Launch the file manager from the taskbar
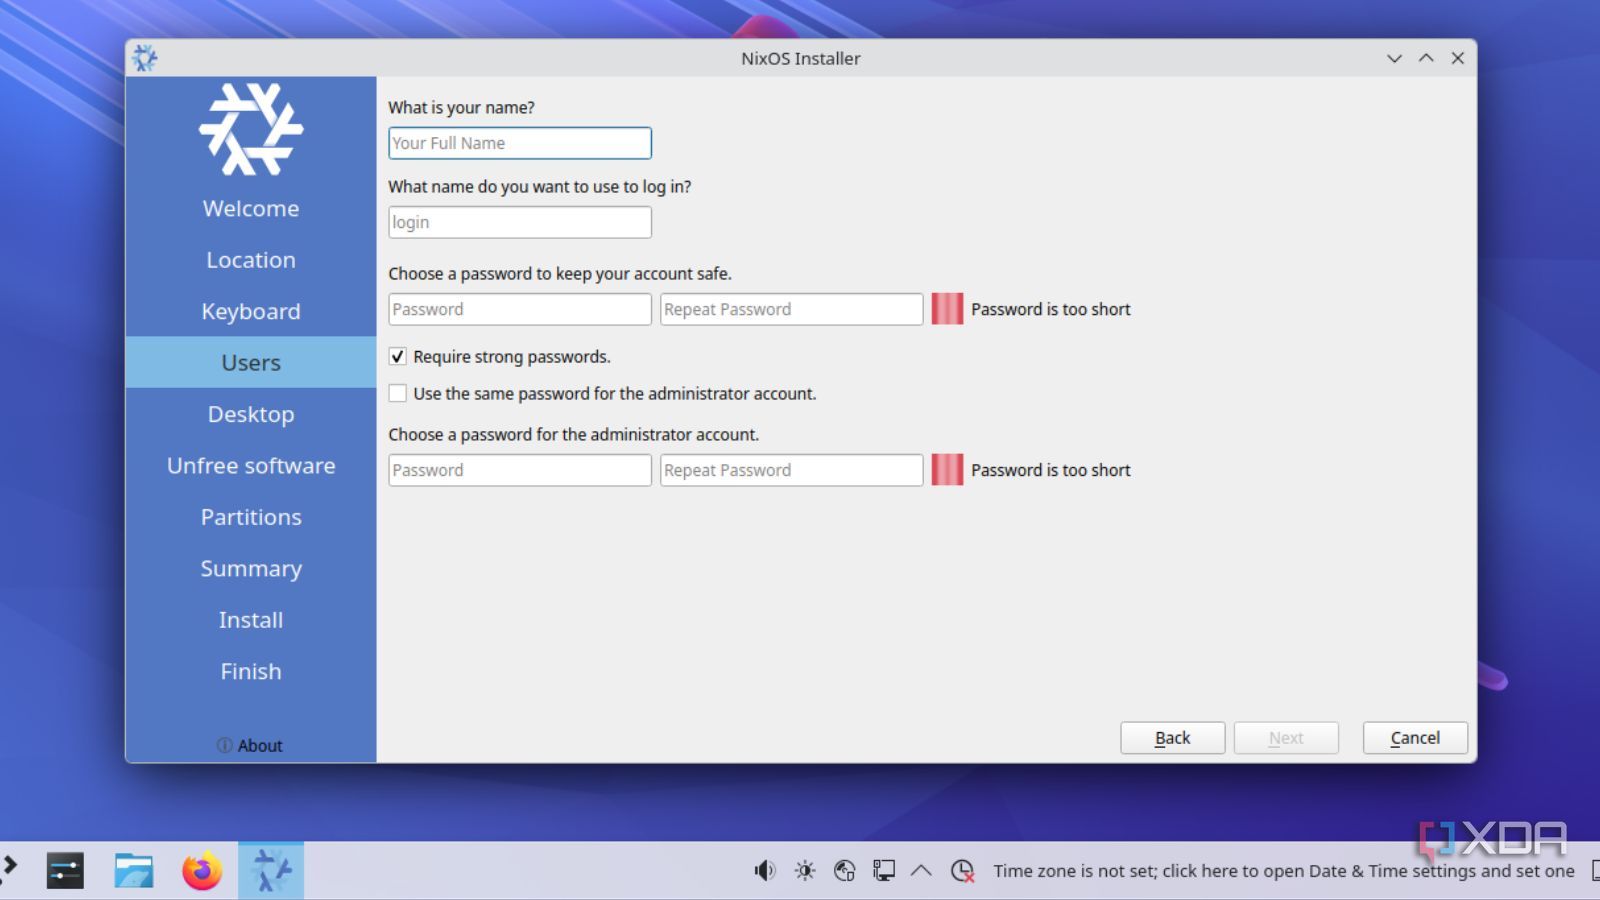Image resolution: width=1600 pixels, height=900 pixels. point(133,871)
